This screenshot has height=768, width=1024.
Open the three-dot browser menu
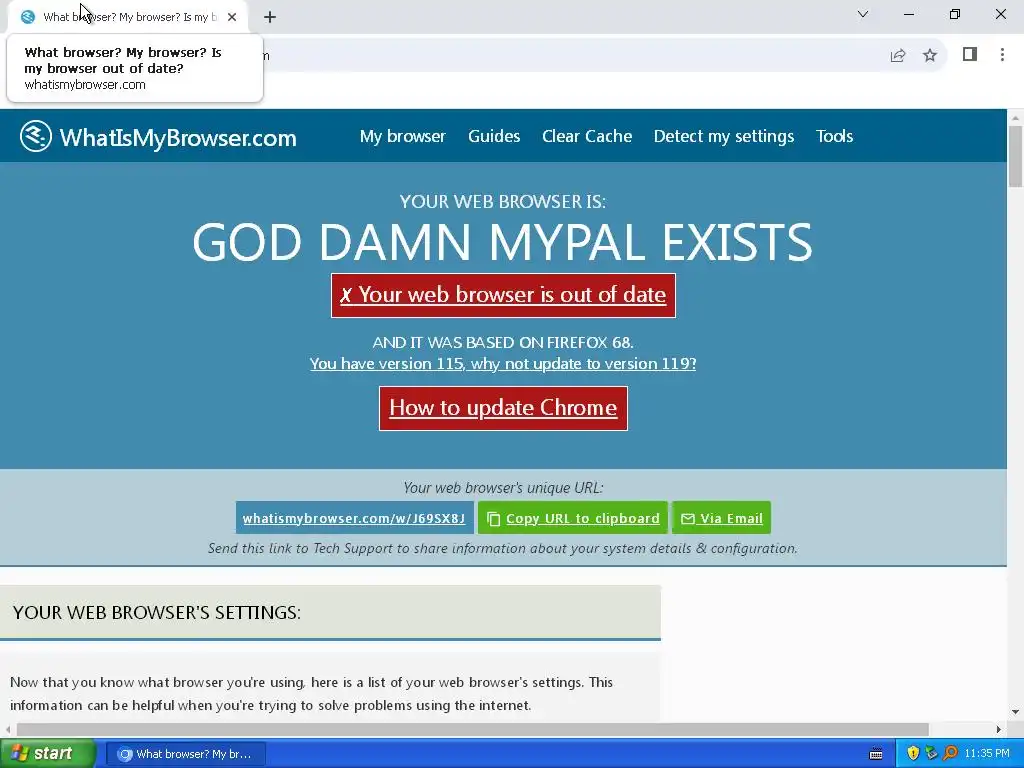[1002, 54]
